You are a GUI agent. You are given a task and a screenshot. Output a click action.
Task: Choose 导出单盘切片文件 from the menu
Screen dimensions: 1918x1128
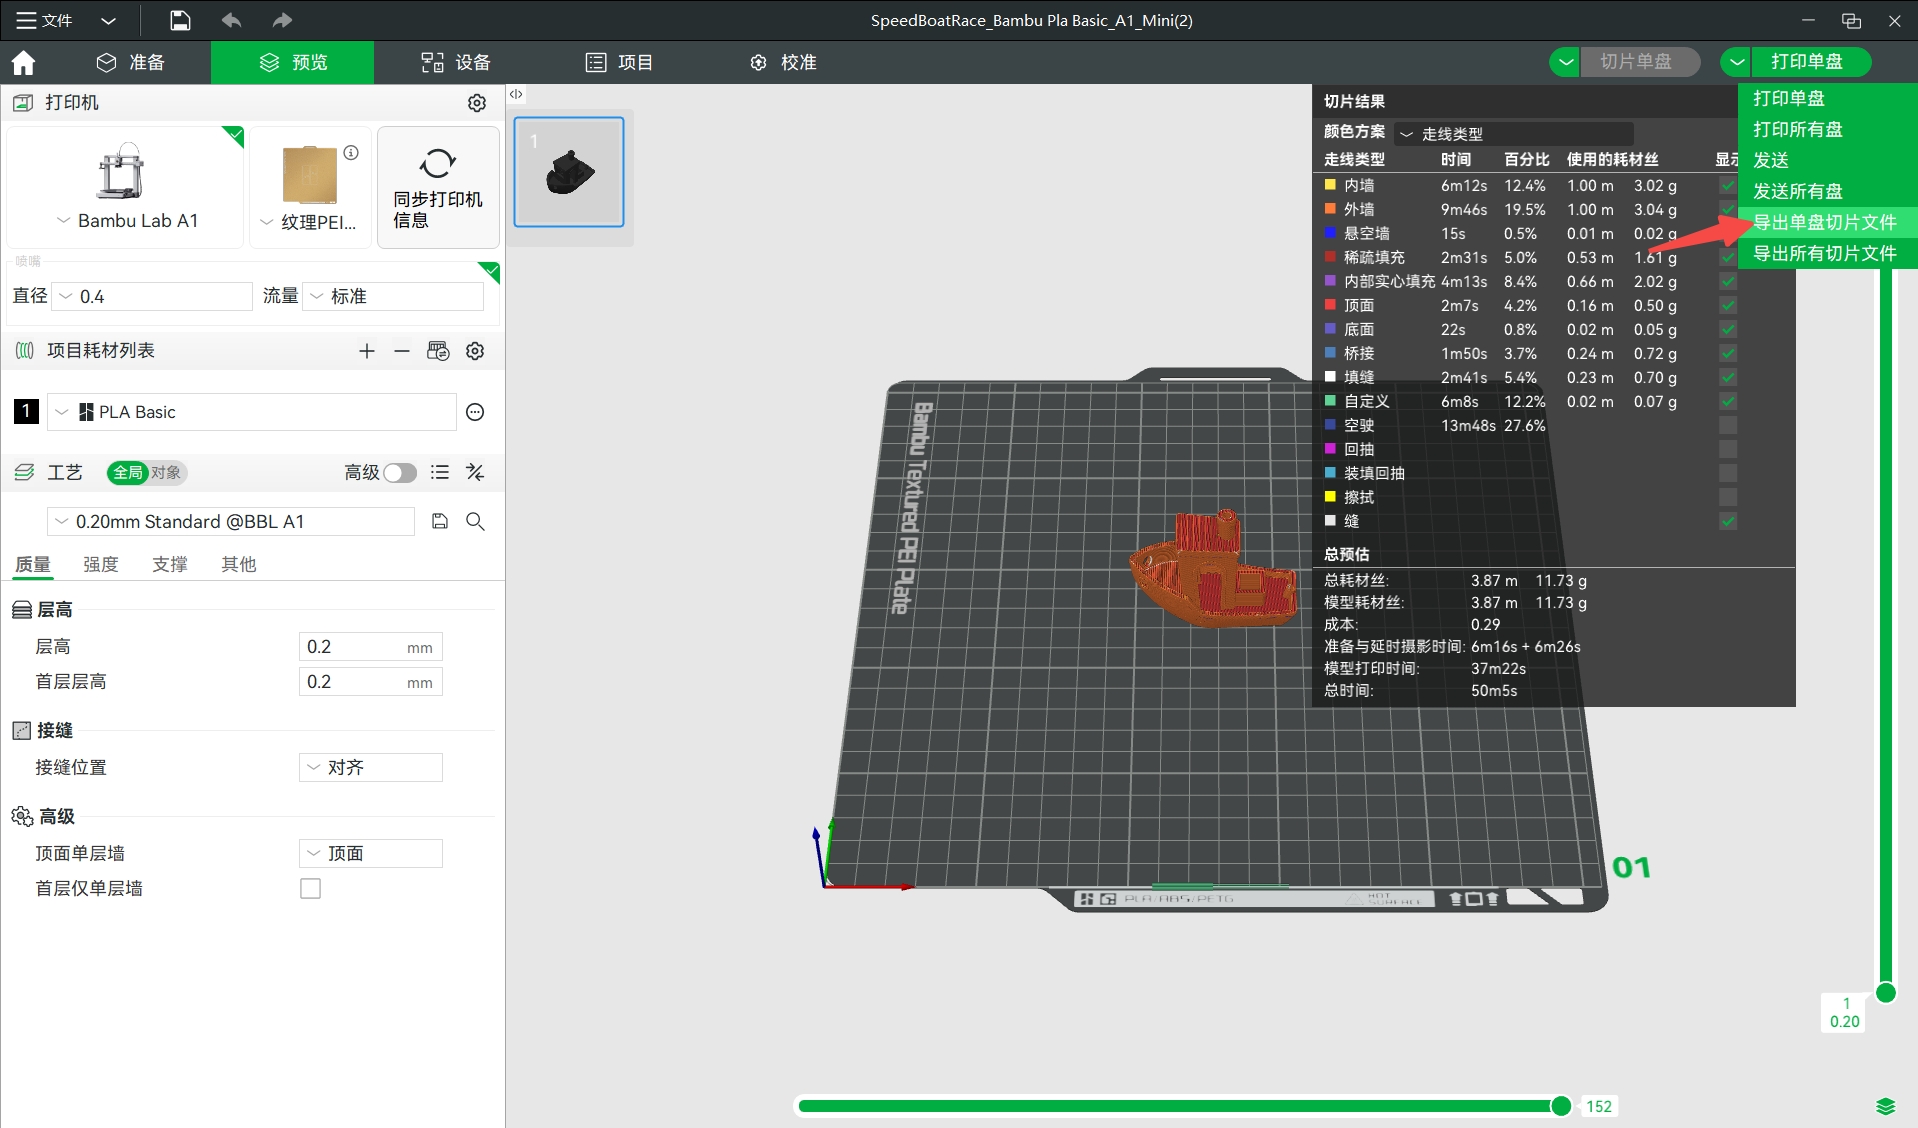1825,222
